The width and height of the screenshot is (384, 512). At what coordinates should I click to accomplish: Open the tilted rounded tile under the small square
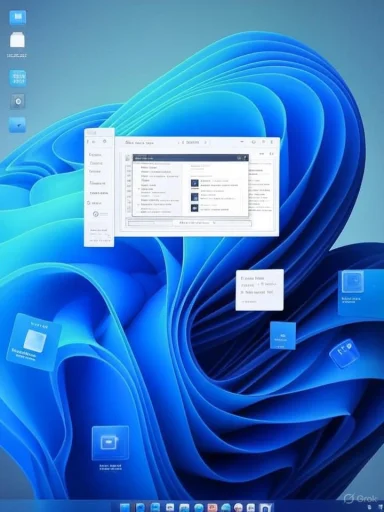(344, 353)
